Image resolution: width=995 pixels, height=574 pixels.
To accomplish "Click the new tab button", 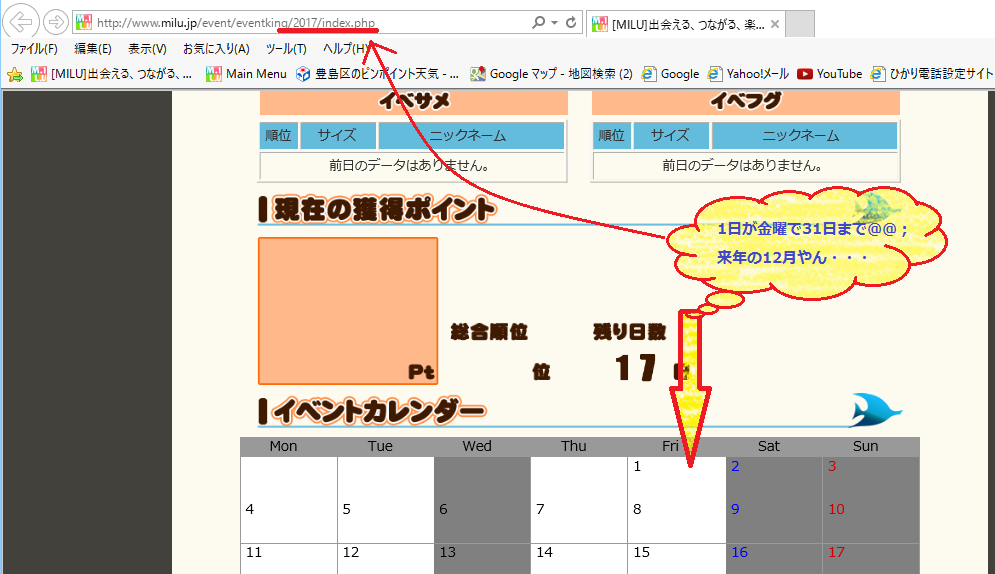I will tap(801, 23).
